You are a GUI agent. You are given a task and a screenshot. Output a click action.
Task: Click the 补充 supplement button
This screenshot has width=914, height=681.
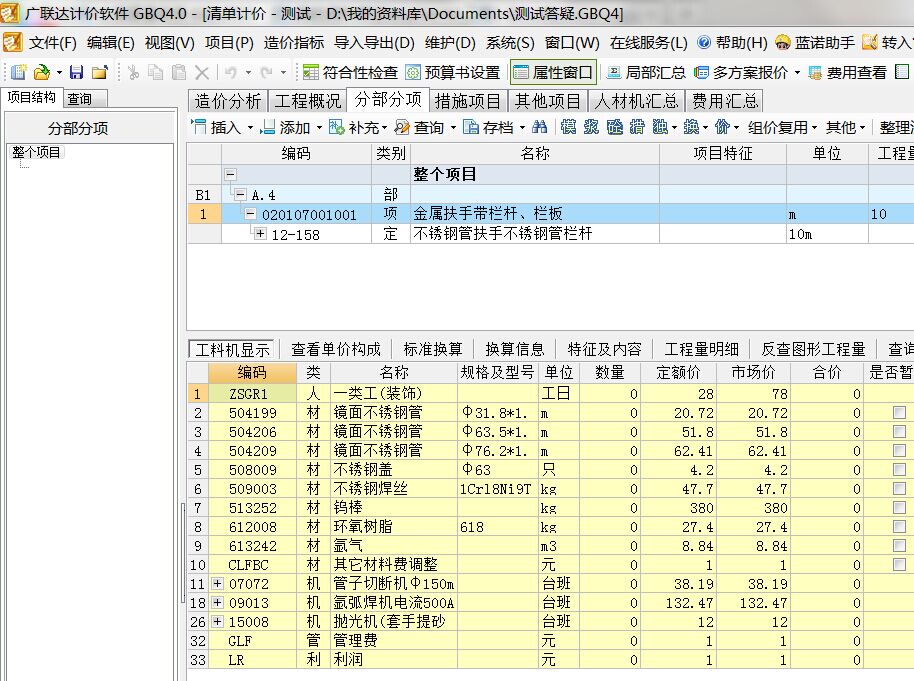[x=354, y=127]
